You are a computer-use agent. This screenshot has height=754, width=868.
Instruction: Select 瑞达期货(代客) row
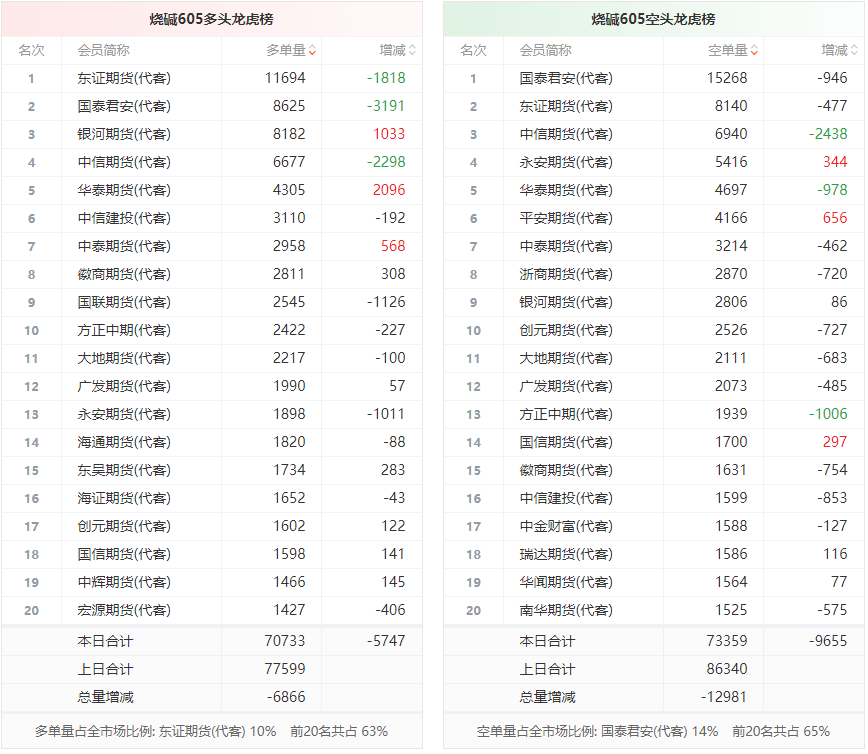(x=654, y=554)
